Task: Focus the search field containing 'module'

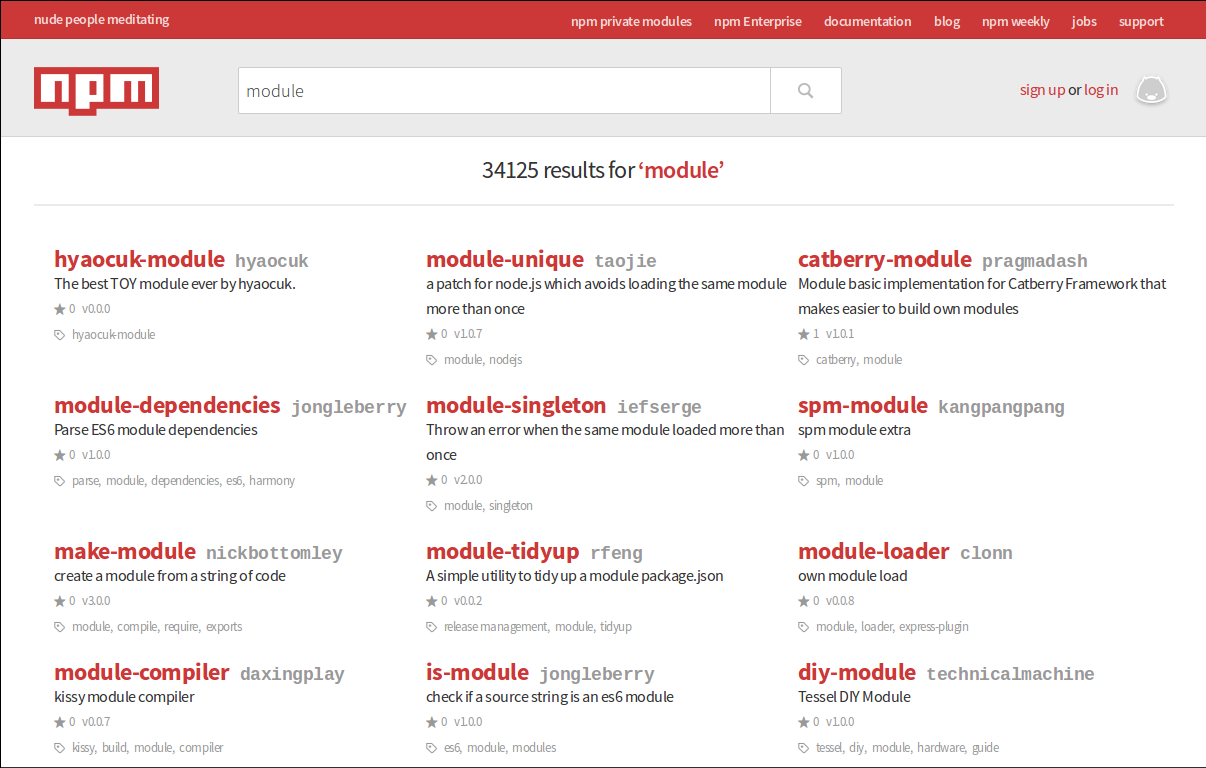Action: (504, 91)
